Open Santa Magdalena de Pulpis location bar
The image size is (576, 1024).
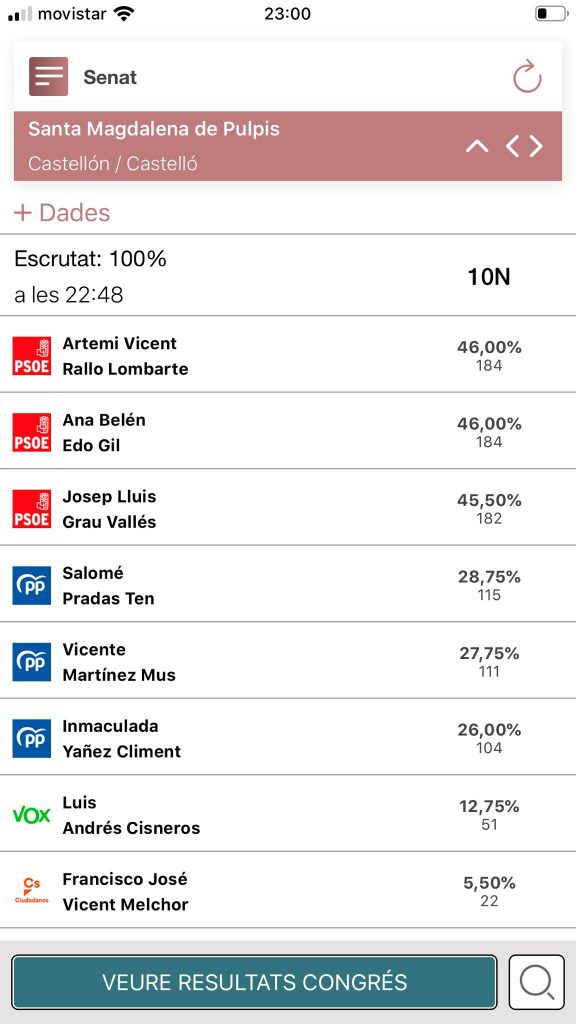tap(288, 146)
